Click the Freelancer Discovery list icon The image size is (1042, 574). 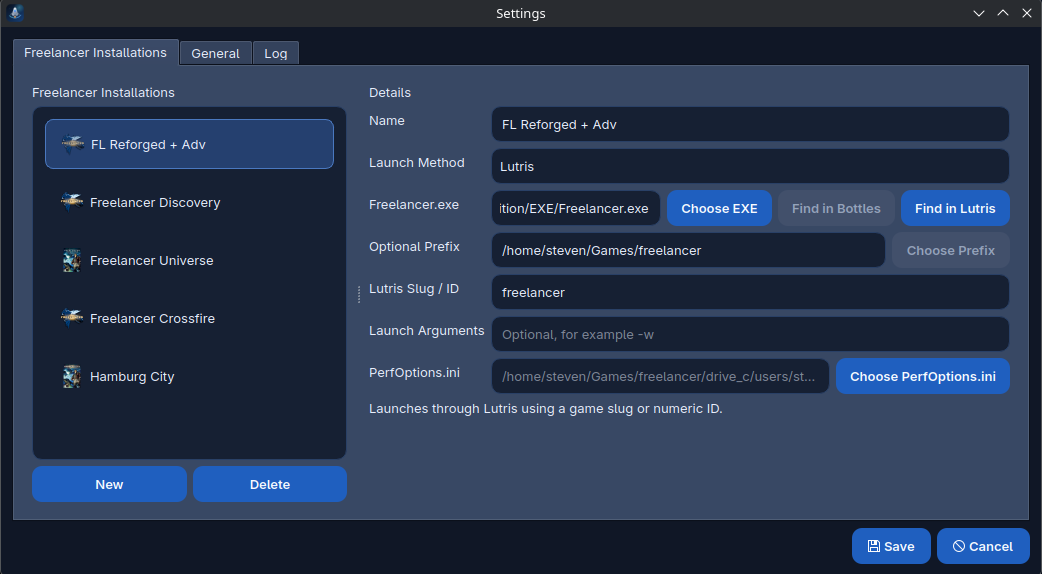pyautogui.click(x=72, y=202)
